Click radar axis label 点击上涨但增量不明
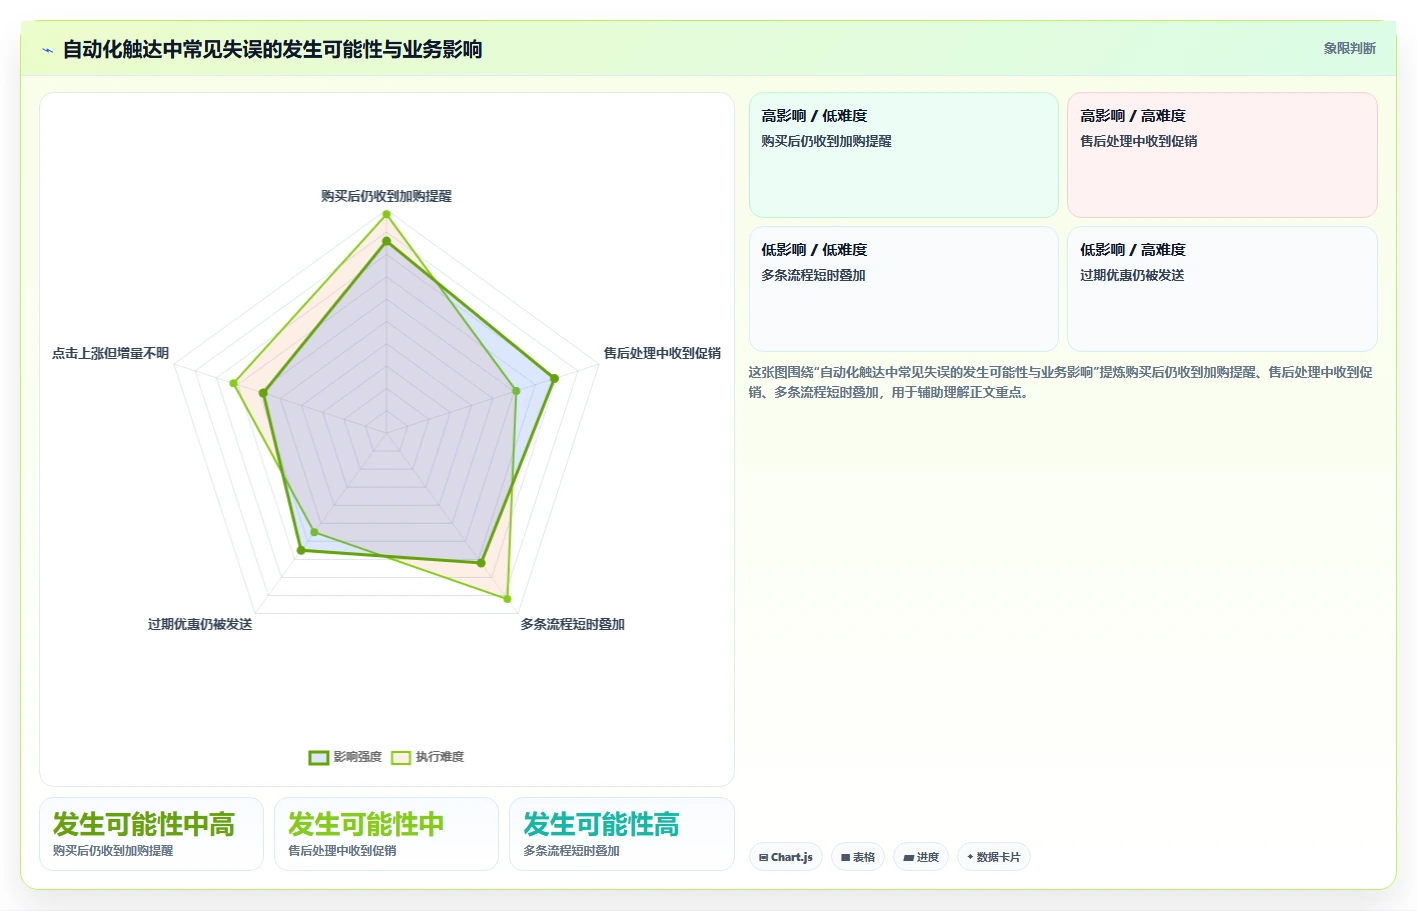Screen dimensions: 1417x911 (110, 353)
